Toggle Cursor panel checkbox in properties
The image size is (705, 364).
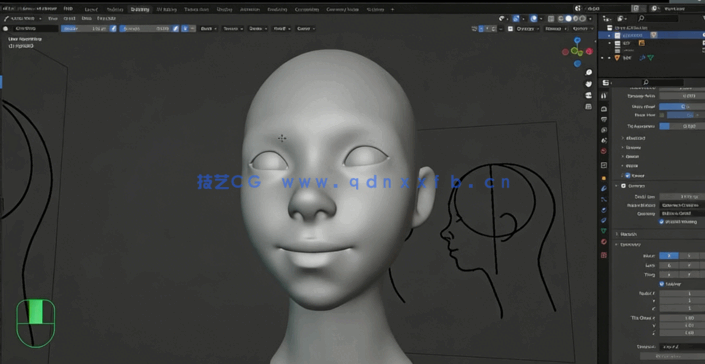[628, 175]
